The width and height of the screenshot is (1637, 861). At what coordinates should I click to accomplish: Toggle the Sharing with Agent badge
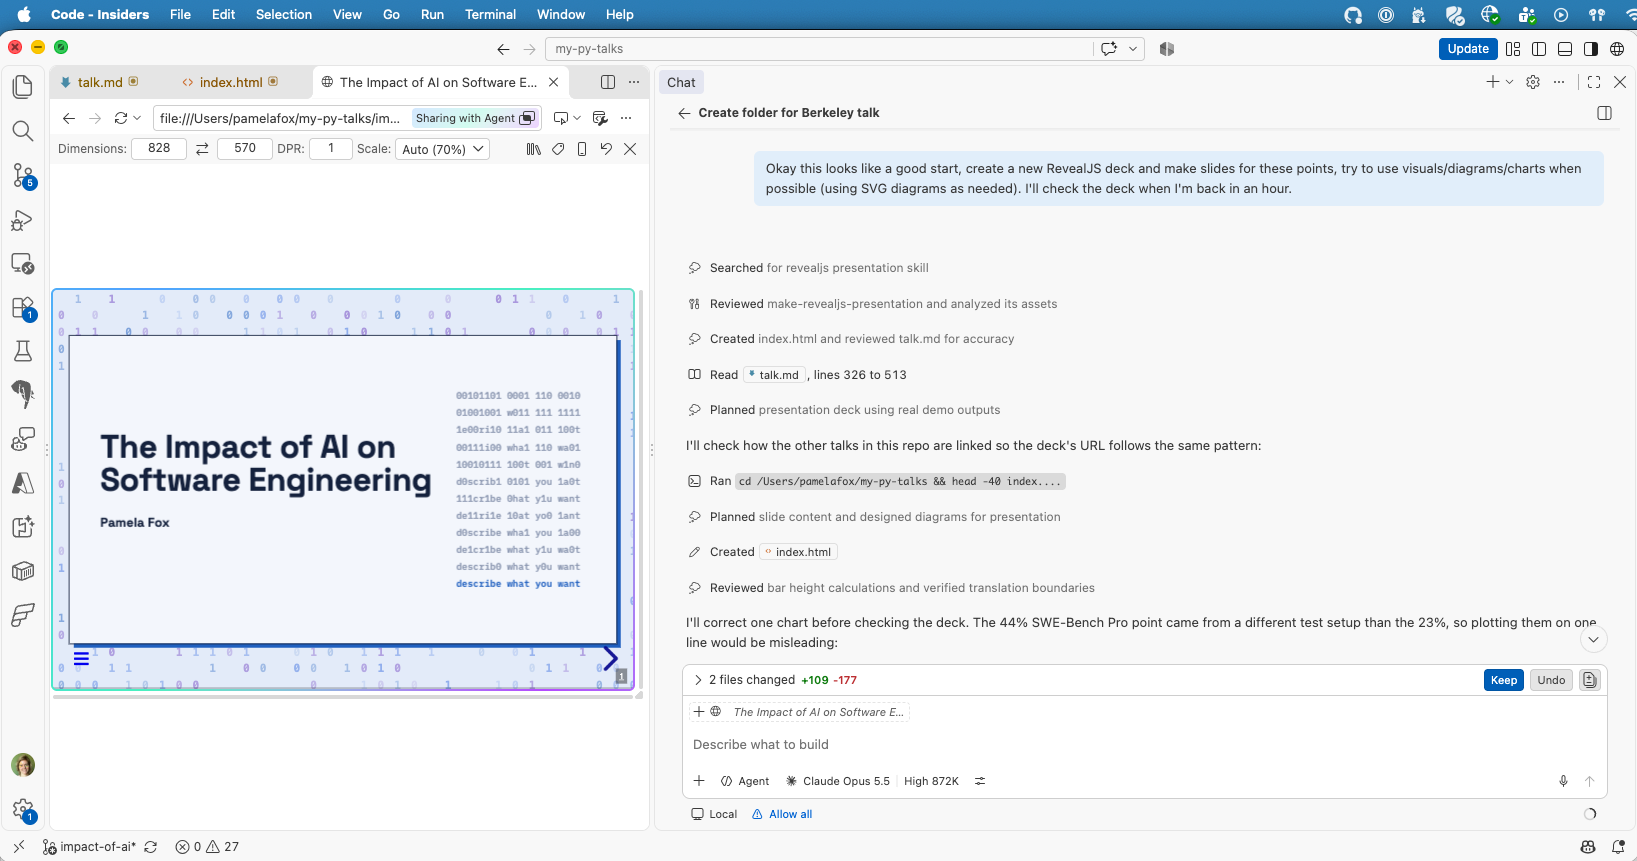(476, 118)
